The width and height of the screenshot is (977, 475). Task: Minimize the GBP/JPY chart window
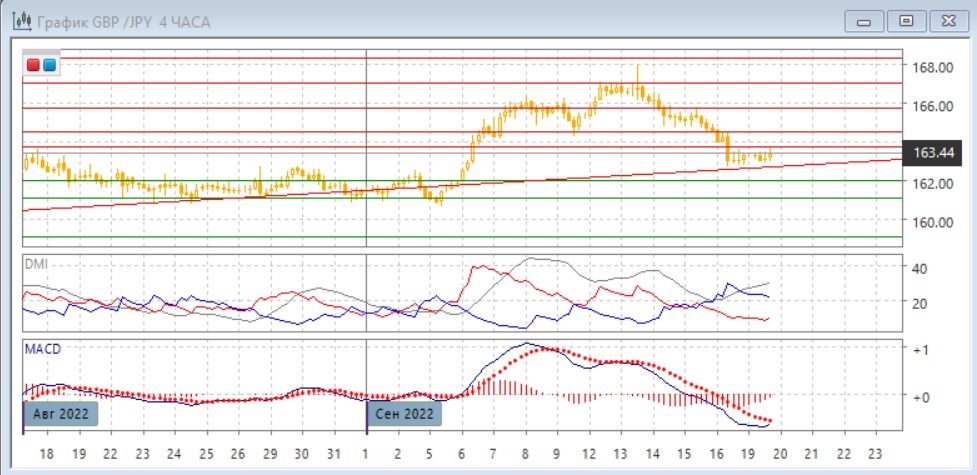pos(864,20)
